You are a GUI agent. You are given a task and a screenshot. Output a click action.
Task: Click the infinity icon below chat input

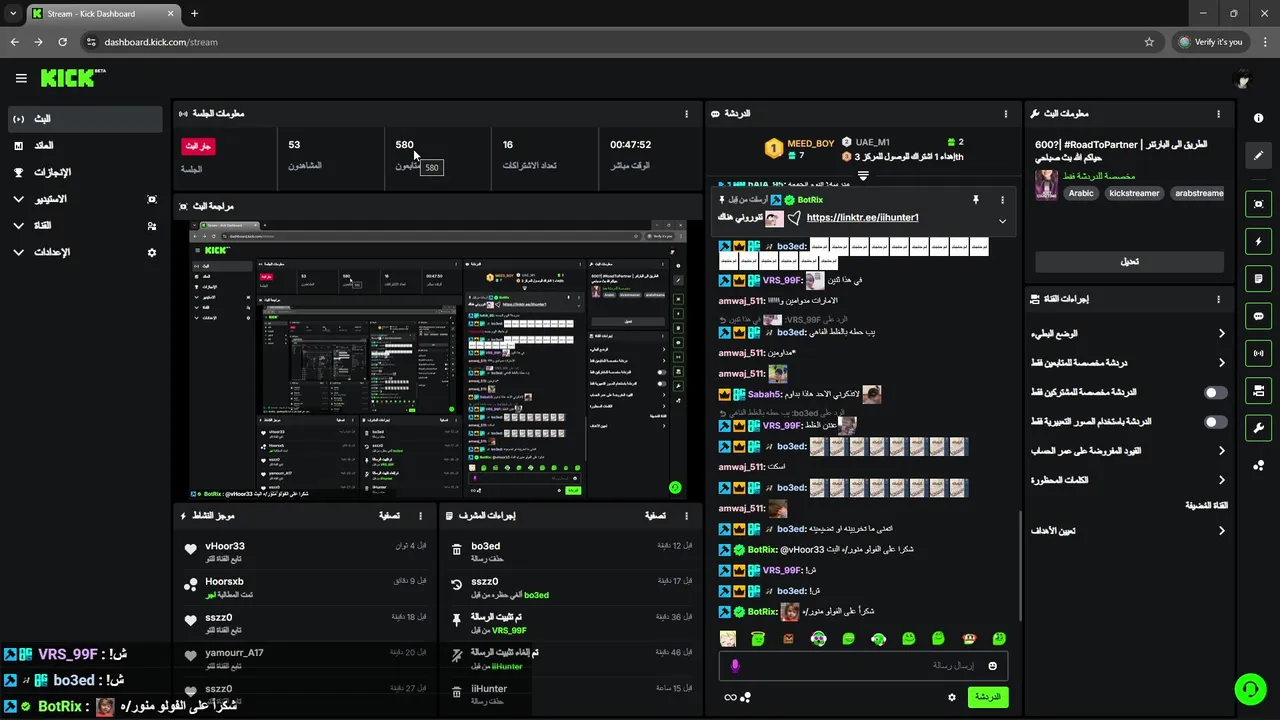point(730,697)
